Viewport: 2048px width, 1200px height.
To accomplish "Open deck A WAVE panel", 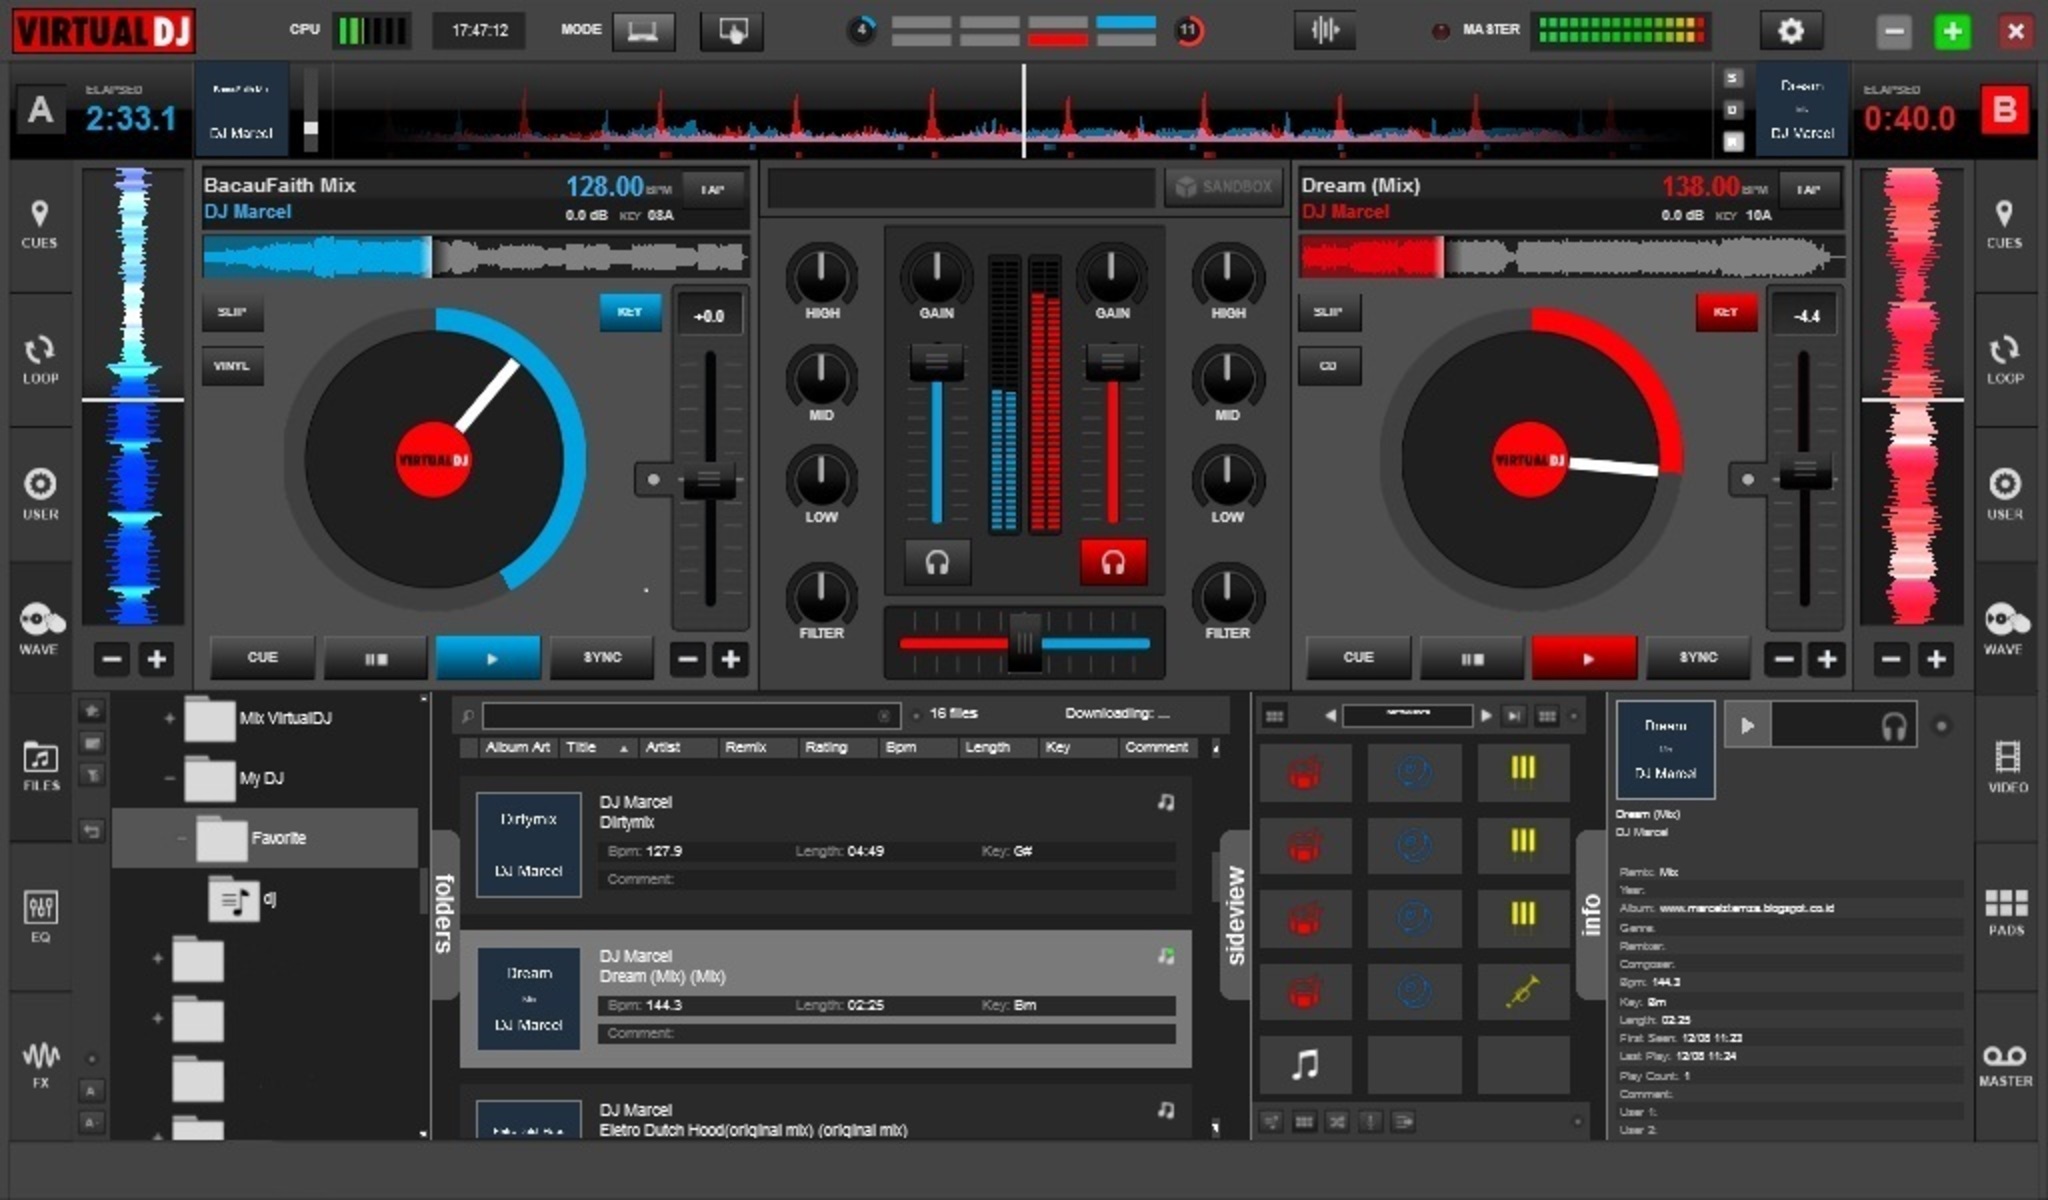I will tap(39, 630).
